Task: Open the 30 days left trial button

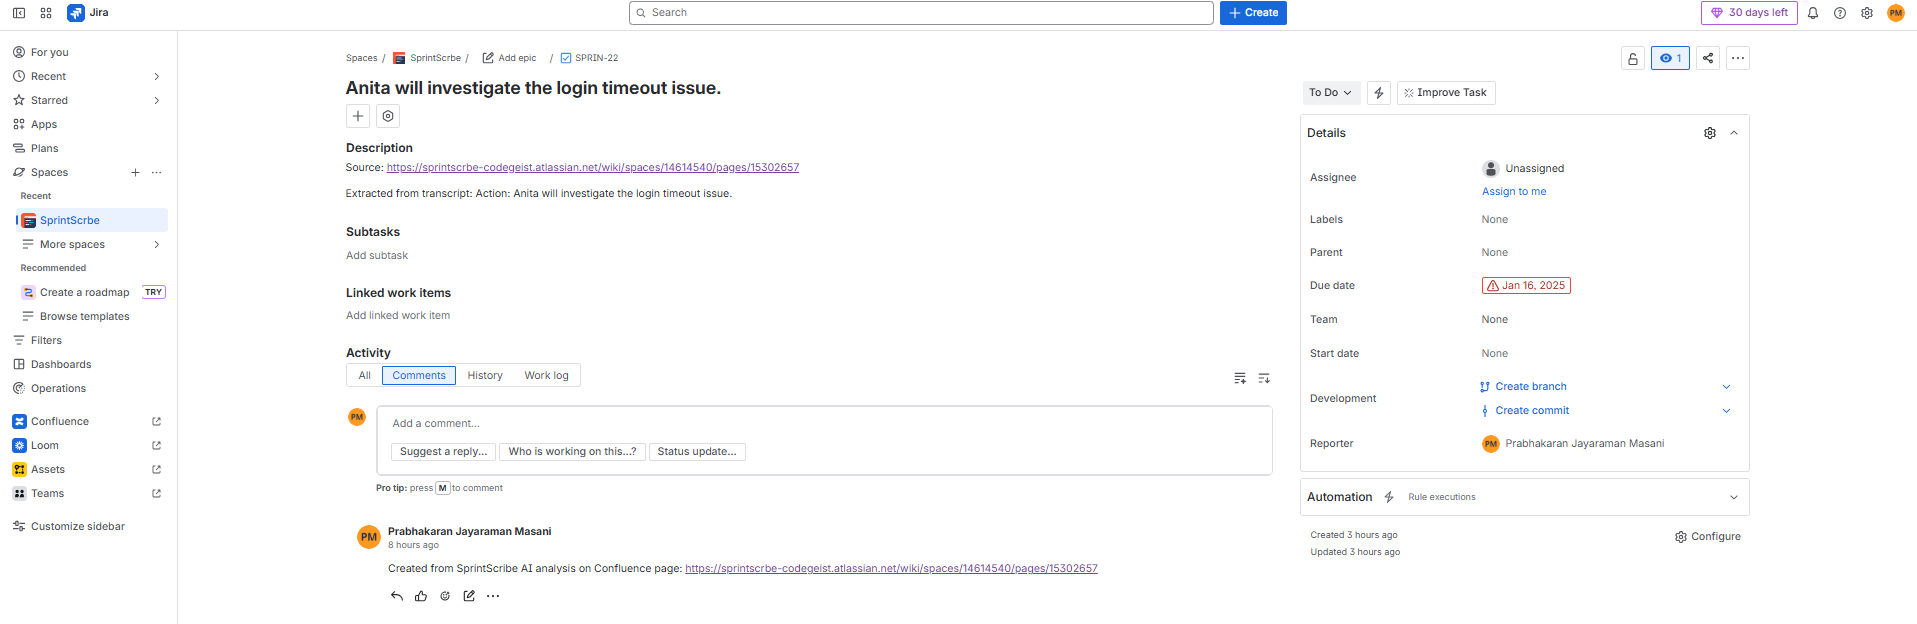Action: coord(1750,13)
